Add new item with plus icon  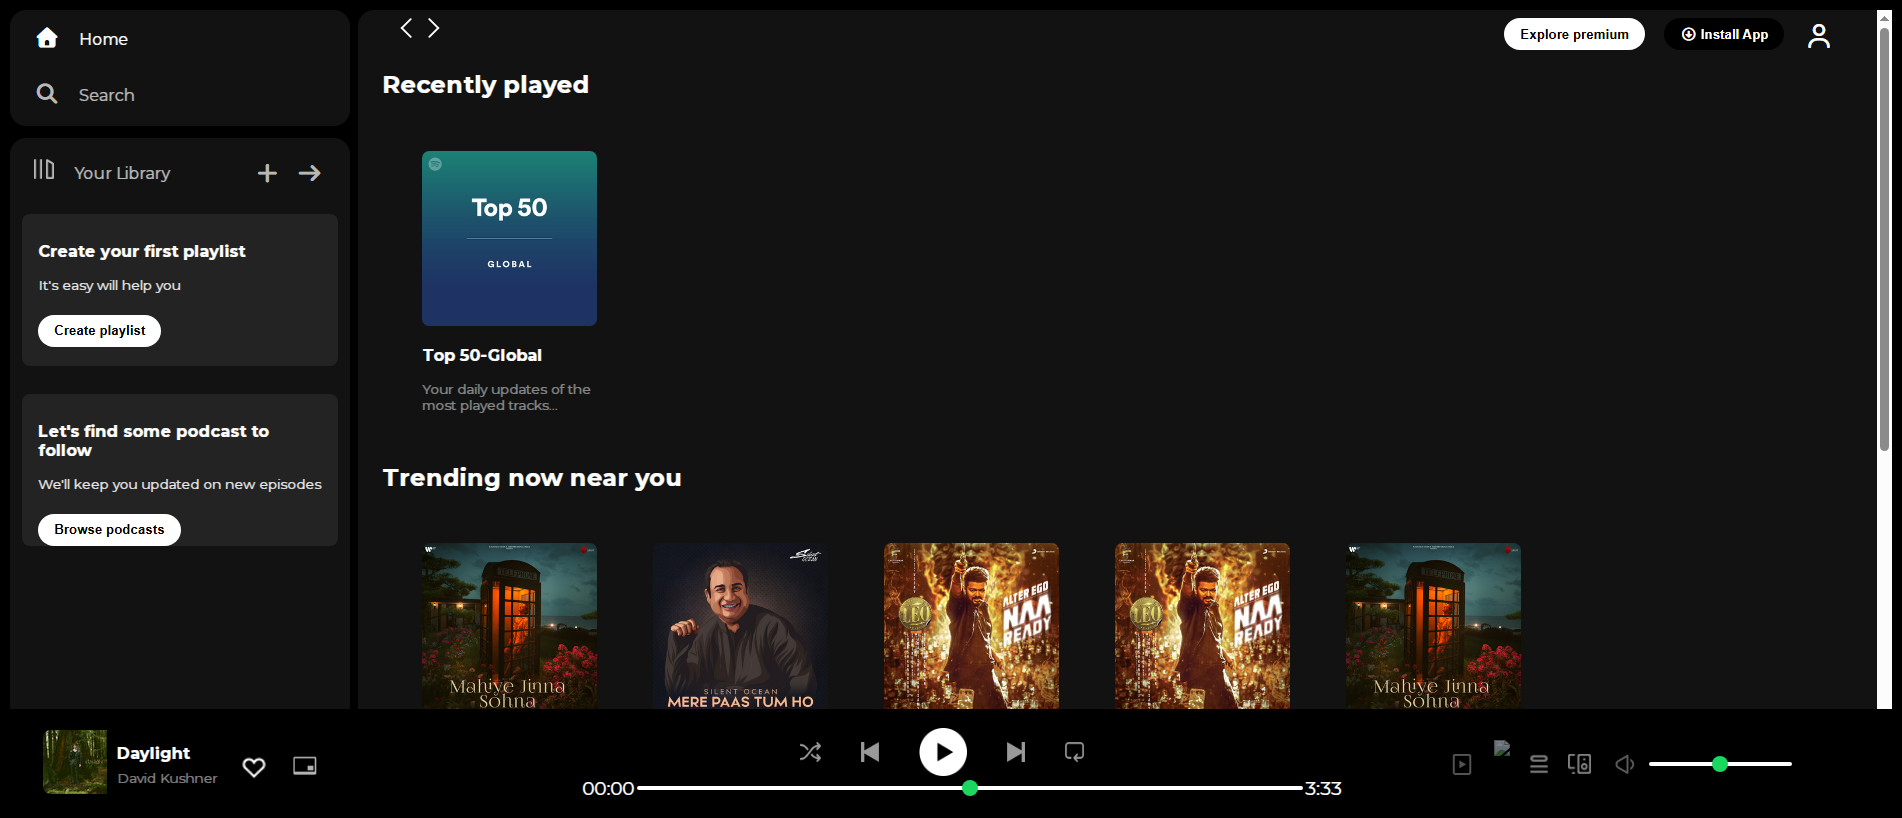click(x=267, y=173)
